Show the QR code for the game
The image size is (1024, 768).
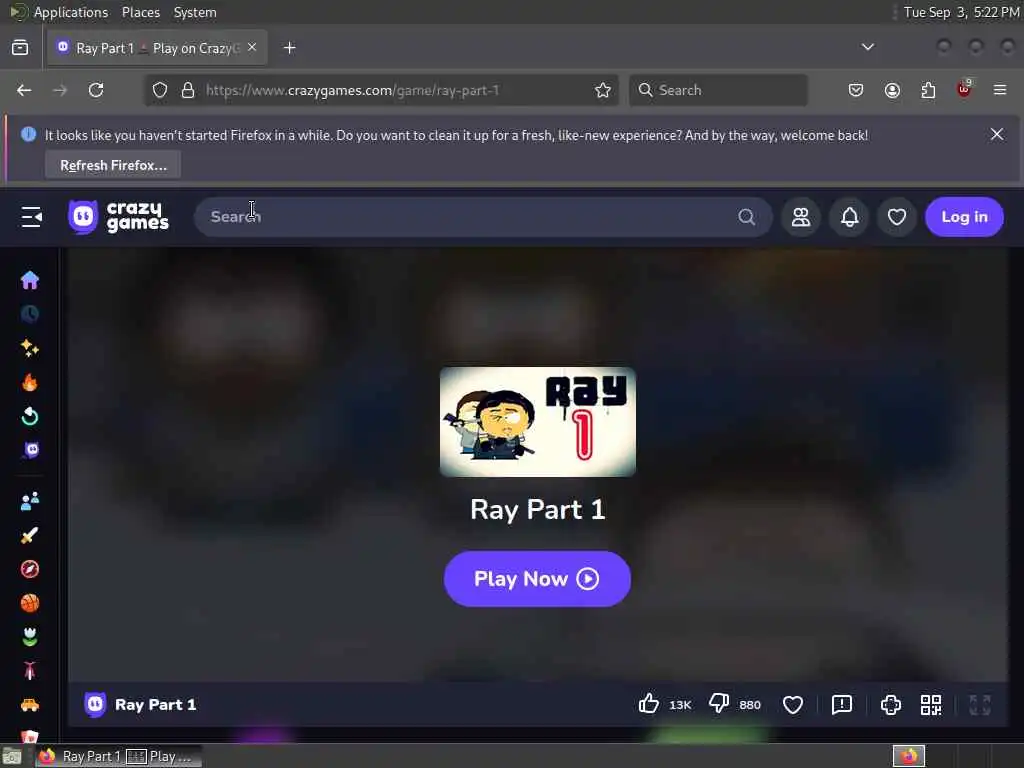(x=931, y=705)
